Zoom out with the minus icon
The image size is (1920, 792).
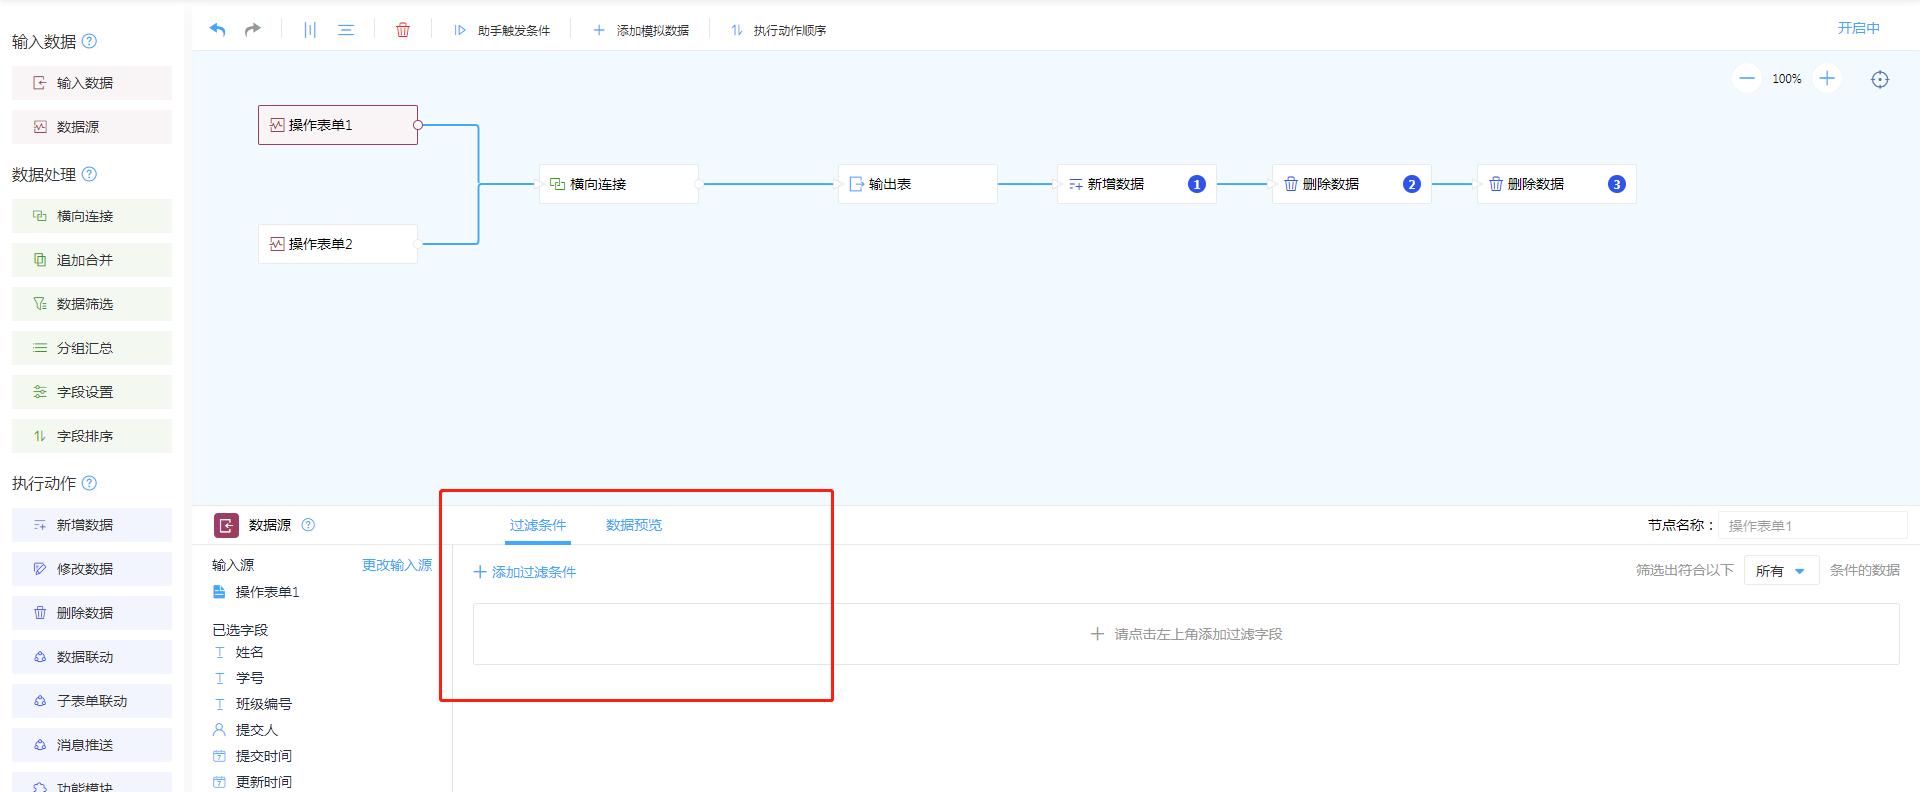click(x=1747, y=79)
